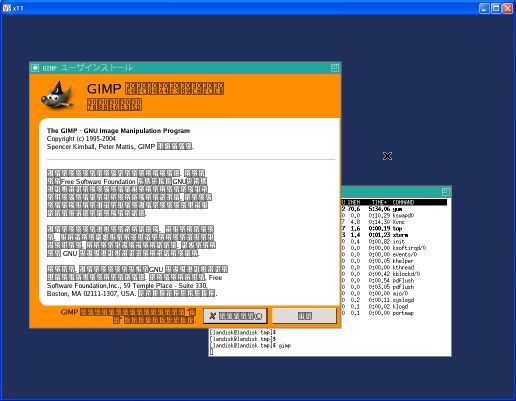Click the terminal line showing gimp command
516x401 pixels.
(250, 346)
